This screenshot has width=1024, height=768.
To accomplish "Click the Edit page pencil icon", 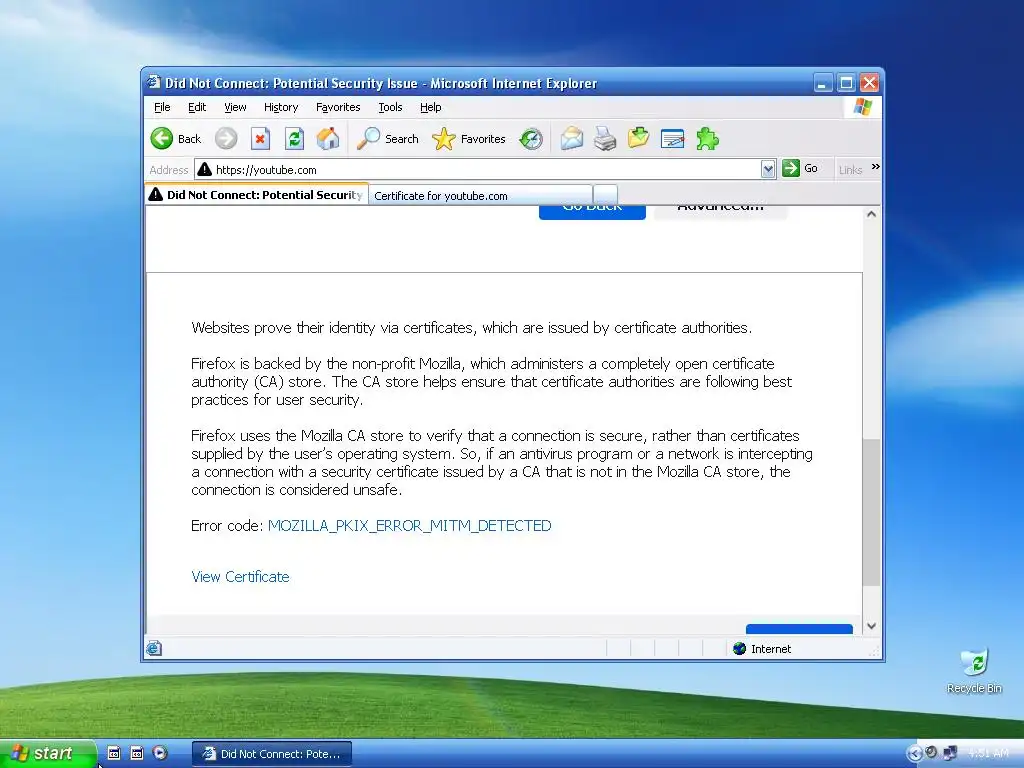I will [672, 138].
